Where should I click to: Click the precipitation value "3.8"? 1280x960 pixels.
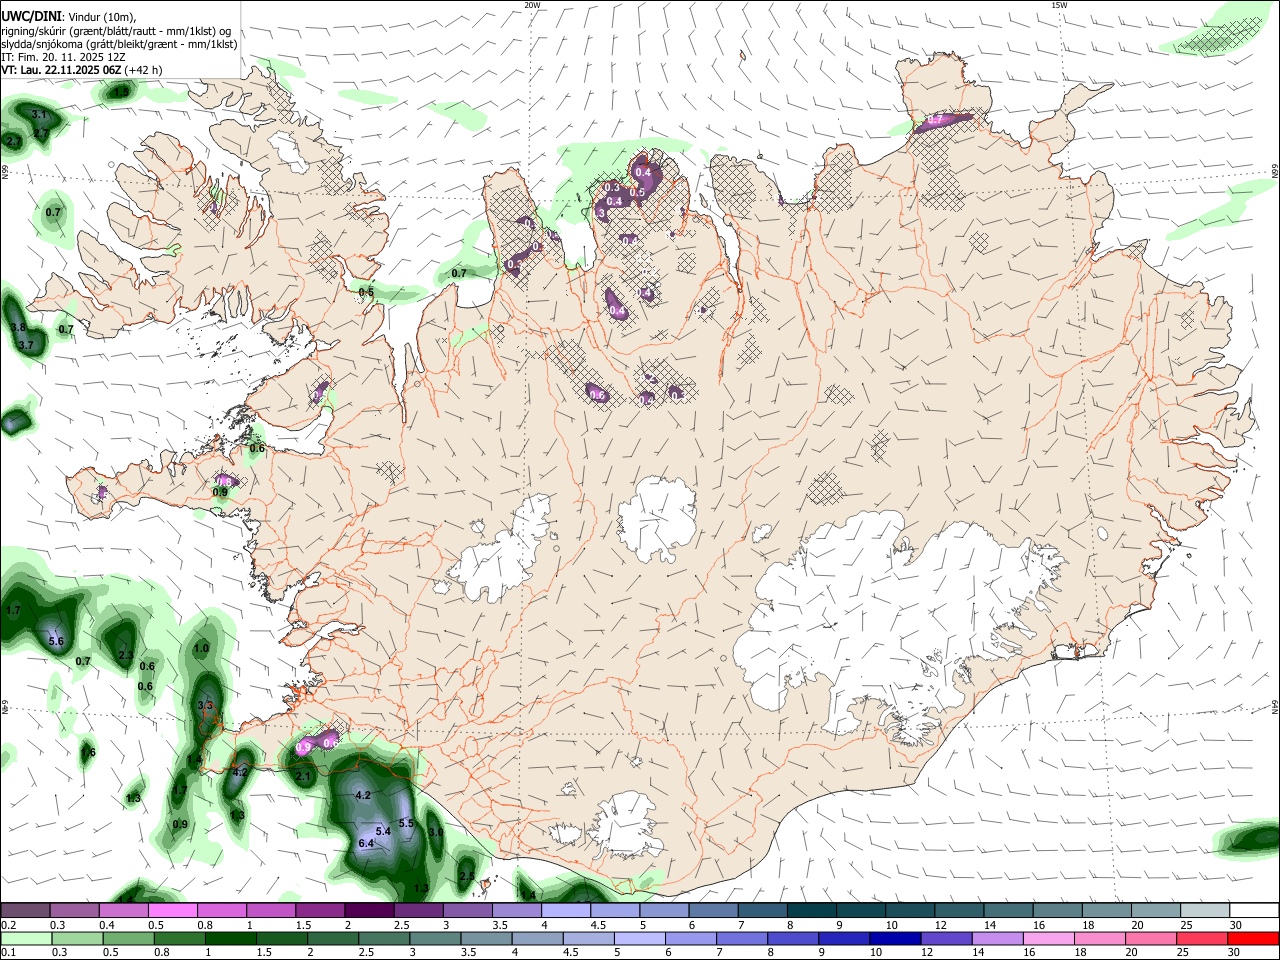coord(18,327)
